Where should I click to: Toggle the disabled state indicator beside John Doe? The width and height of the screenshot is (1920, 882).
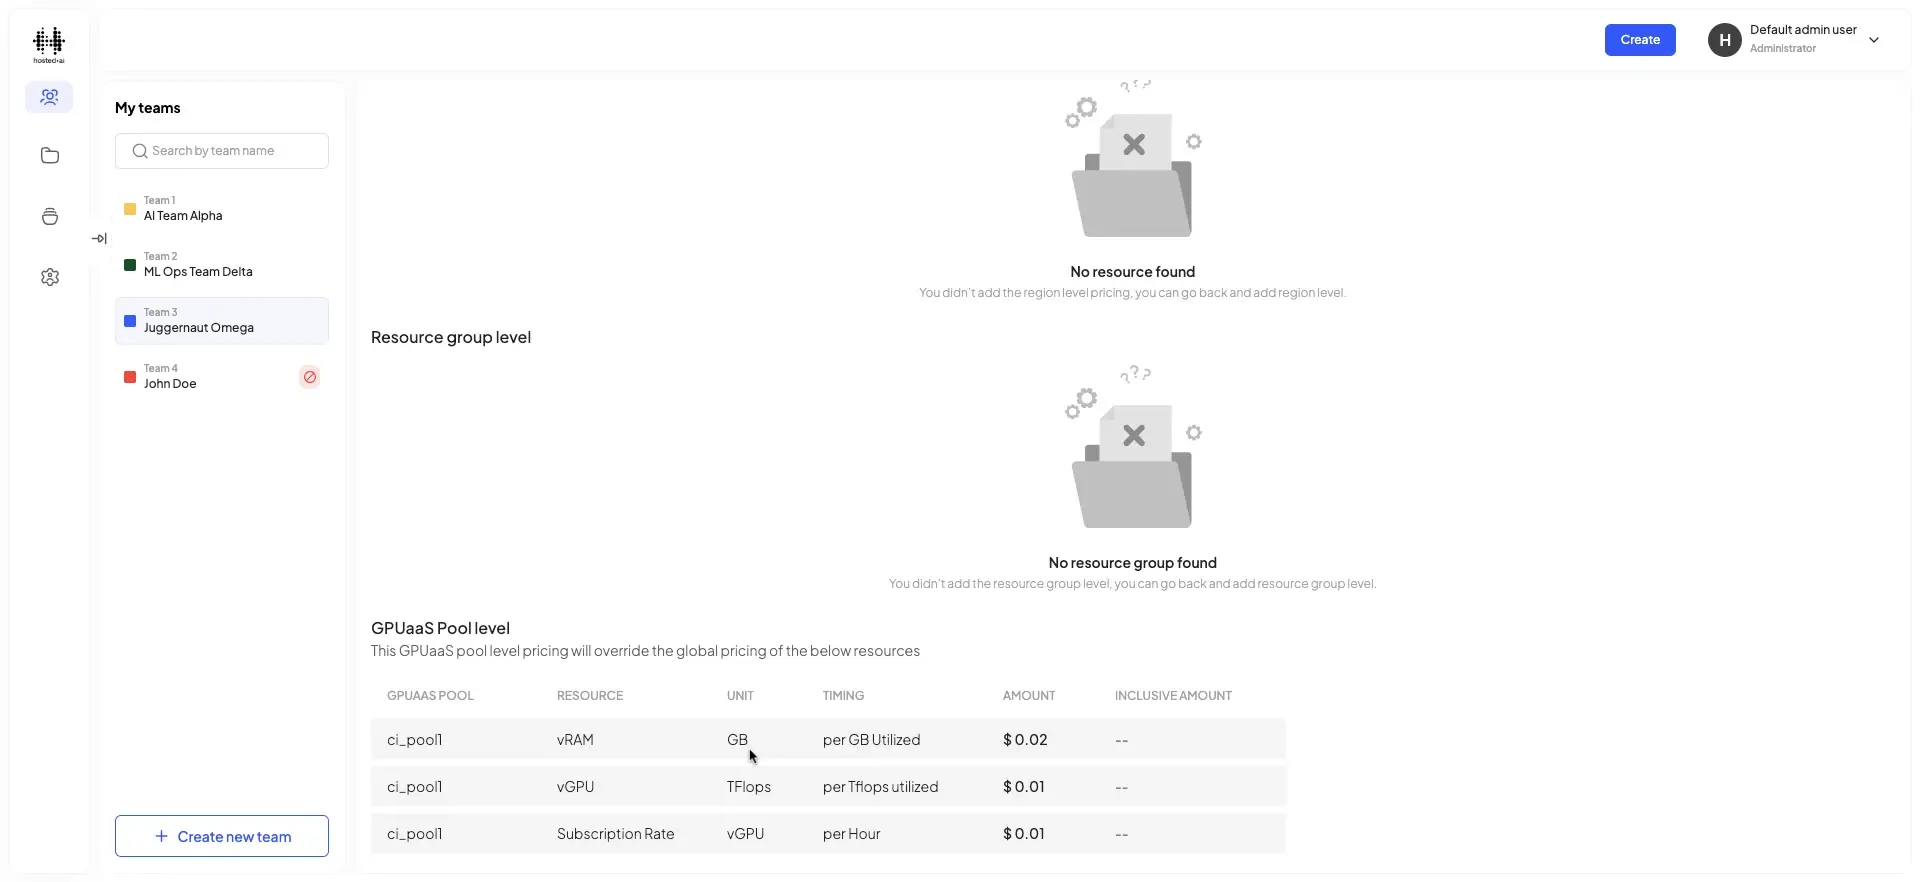tap(310, 377)
